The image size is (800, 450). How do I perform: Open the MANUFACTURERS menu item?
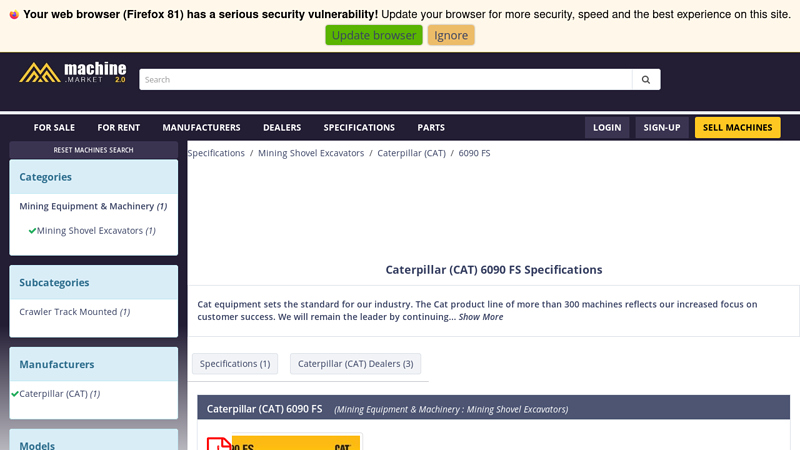point(202,128)
